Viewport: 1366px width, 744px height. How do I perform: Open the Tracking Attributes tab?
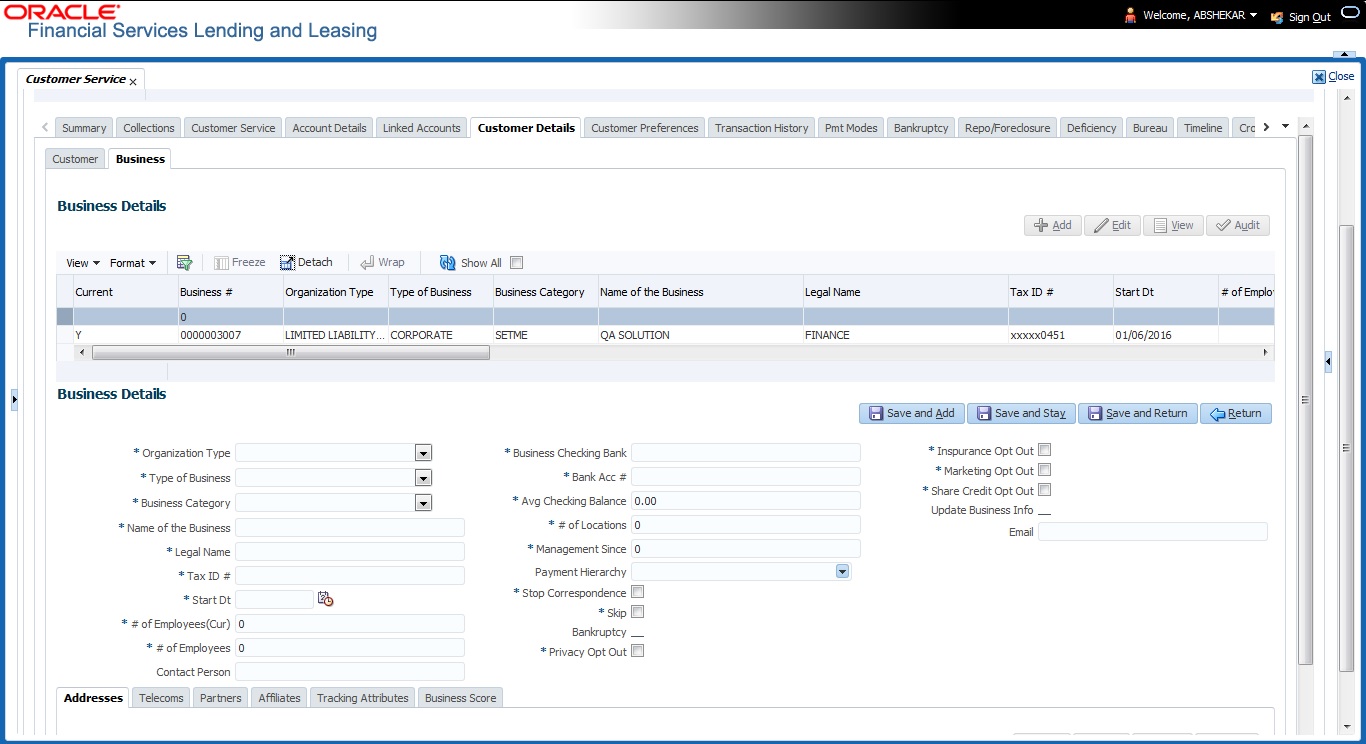[x=363, y=698]
